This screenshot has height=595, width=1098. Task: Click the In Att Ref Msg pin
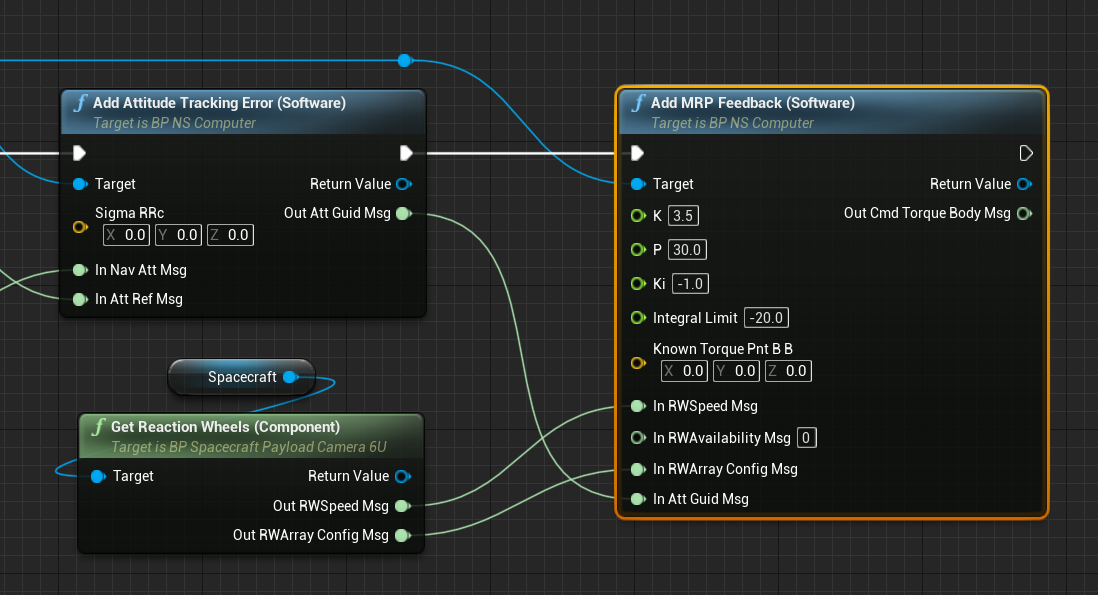[x=80, y=299]
